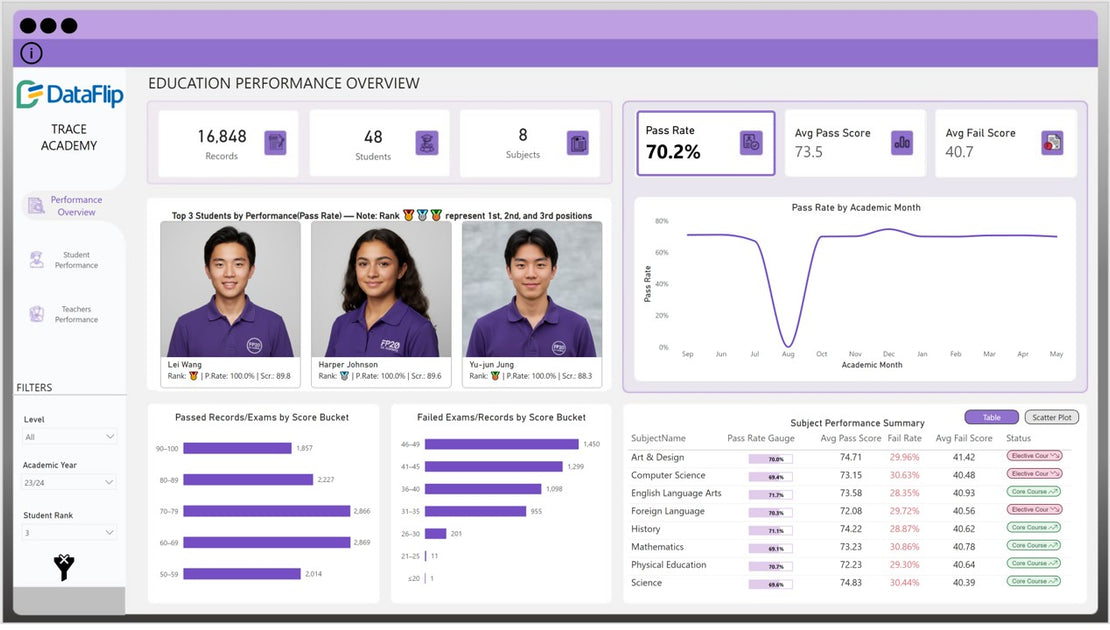This screenshot has width=1110, height=630.
Task: Select the Avg Fail Score card
Action: point(1006,143)
